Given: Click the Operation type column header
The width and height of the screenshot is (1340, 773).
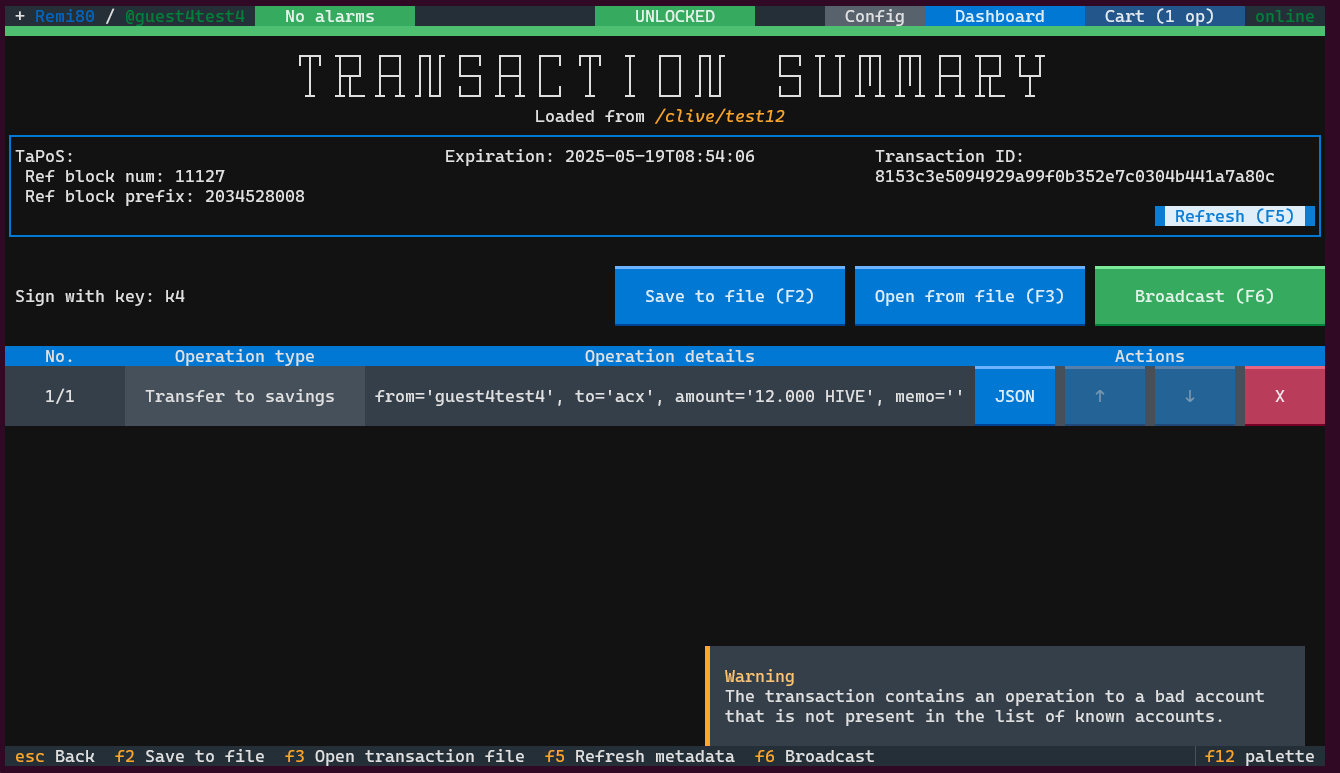Looking at the screenshot, I should (x=245, y=356).
